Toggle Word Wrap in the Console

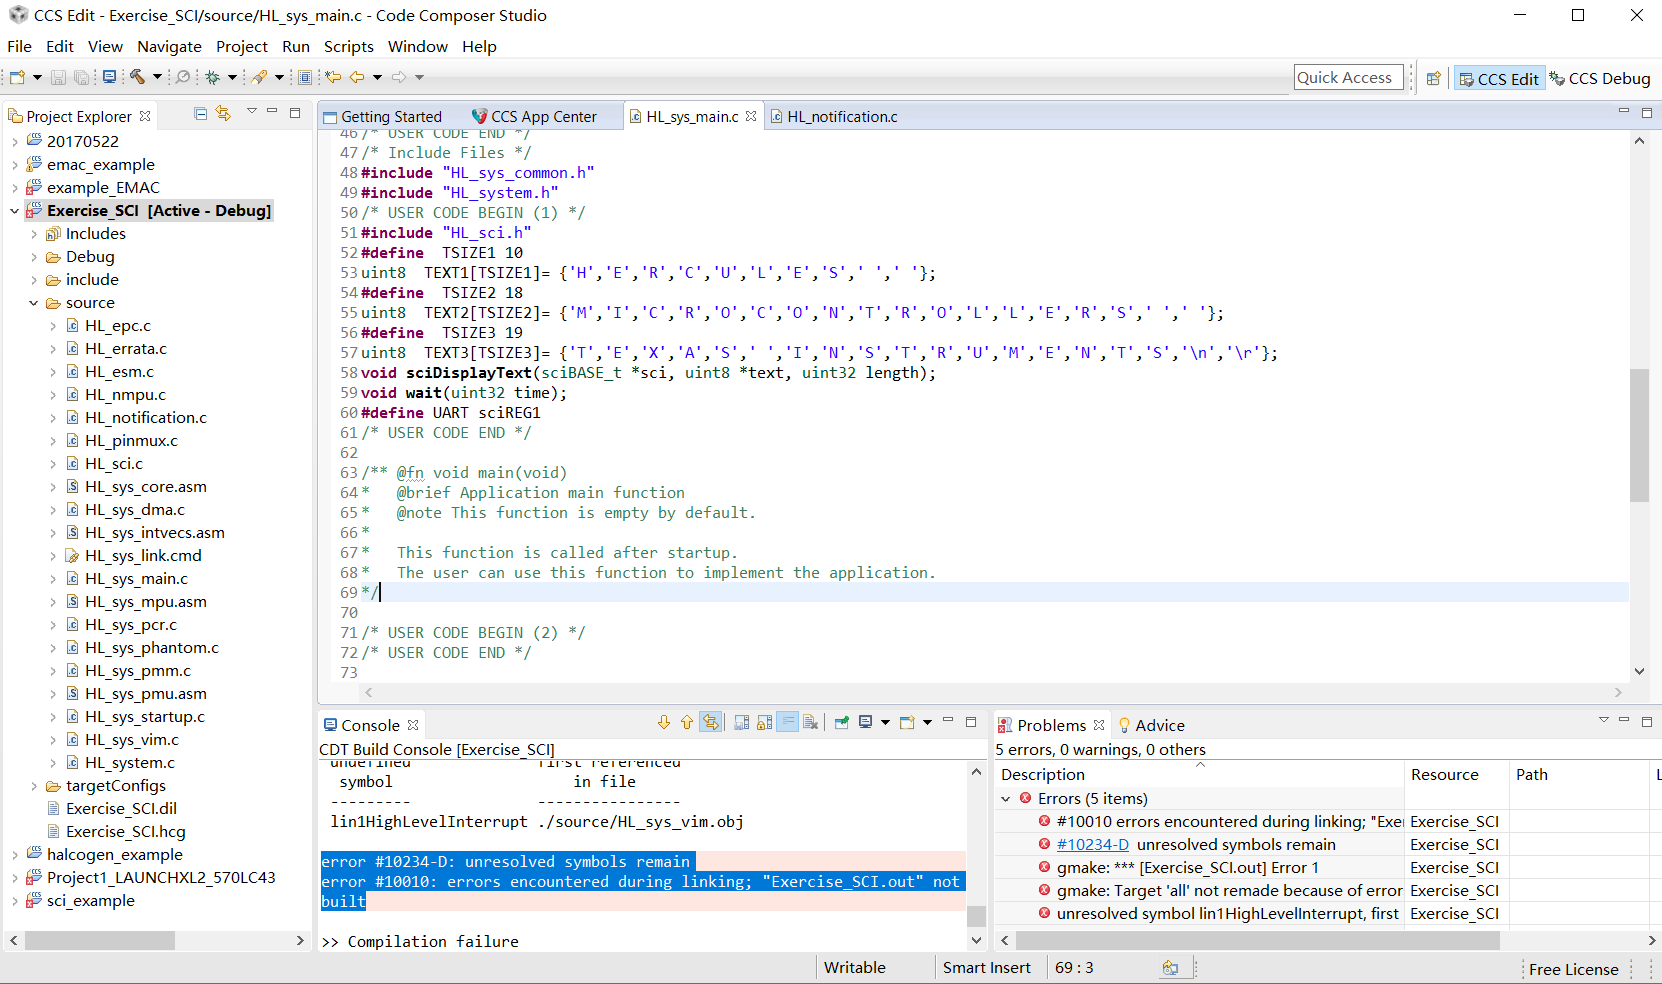click(x=788, y=723)
